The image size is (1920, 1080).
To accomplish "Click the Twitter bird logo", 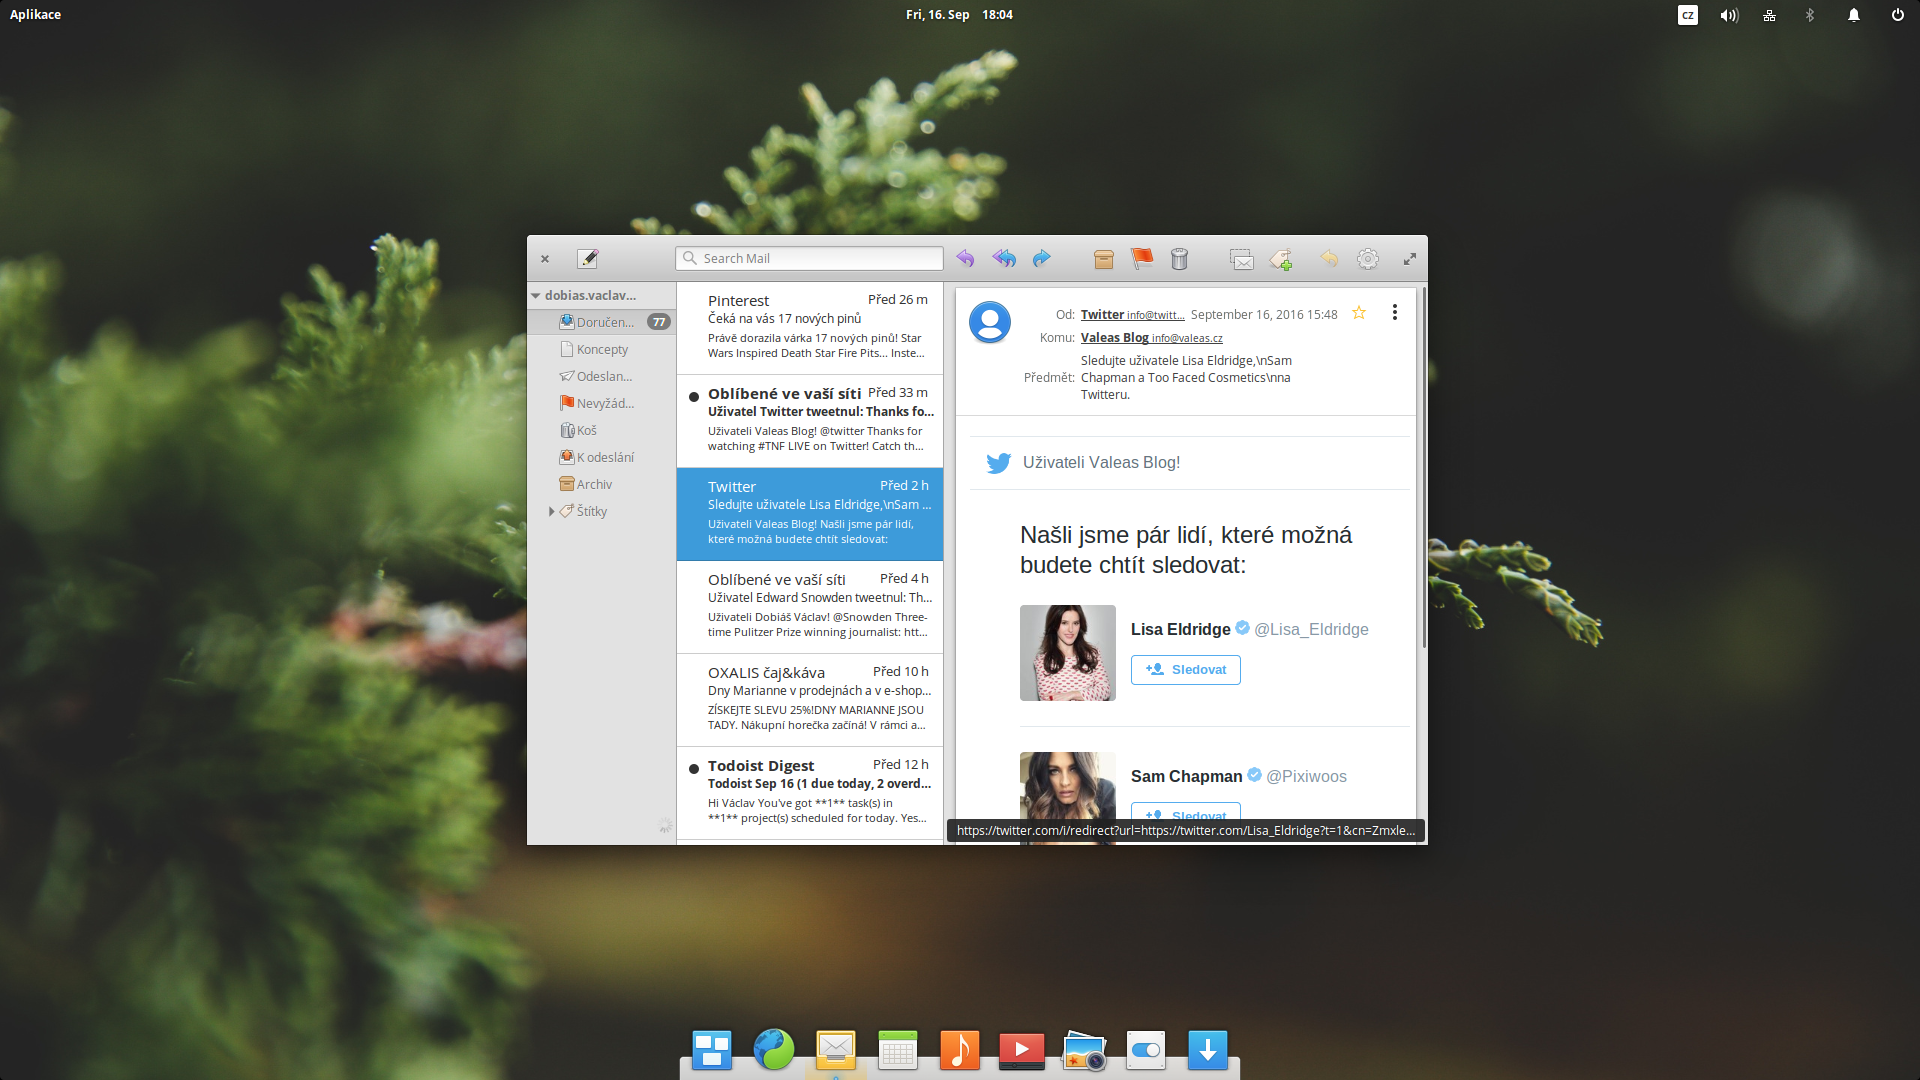I will (x=998, y=463).
